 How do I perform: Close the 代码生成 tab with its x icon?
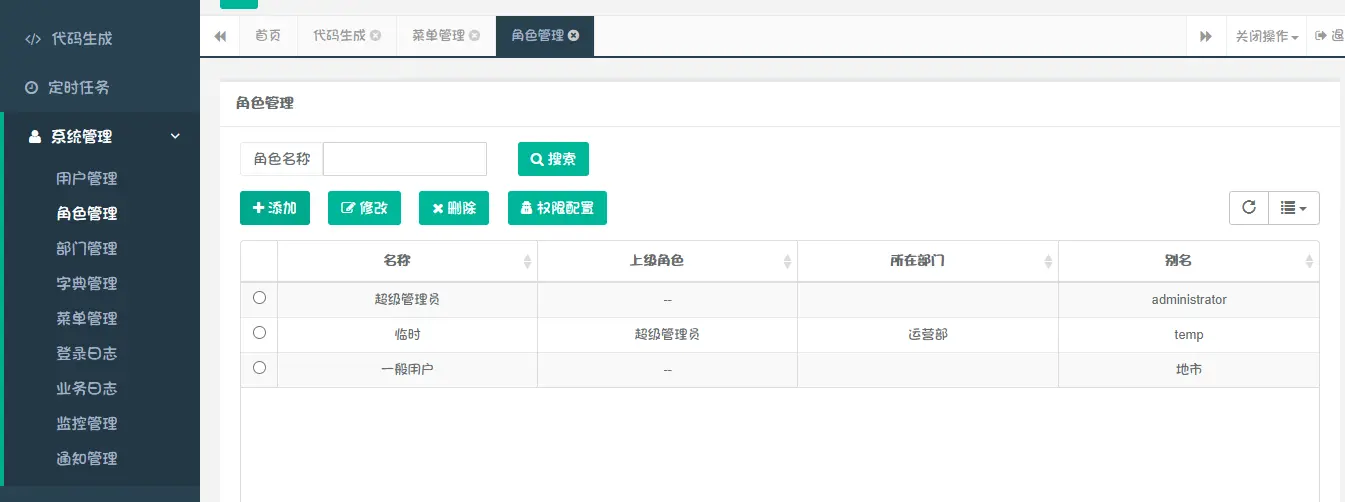375,36
